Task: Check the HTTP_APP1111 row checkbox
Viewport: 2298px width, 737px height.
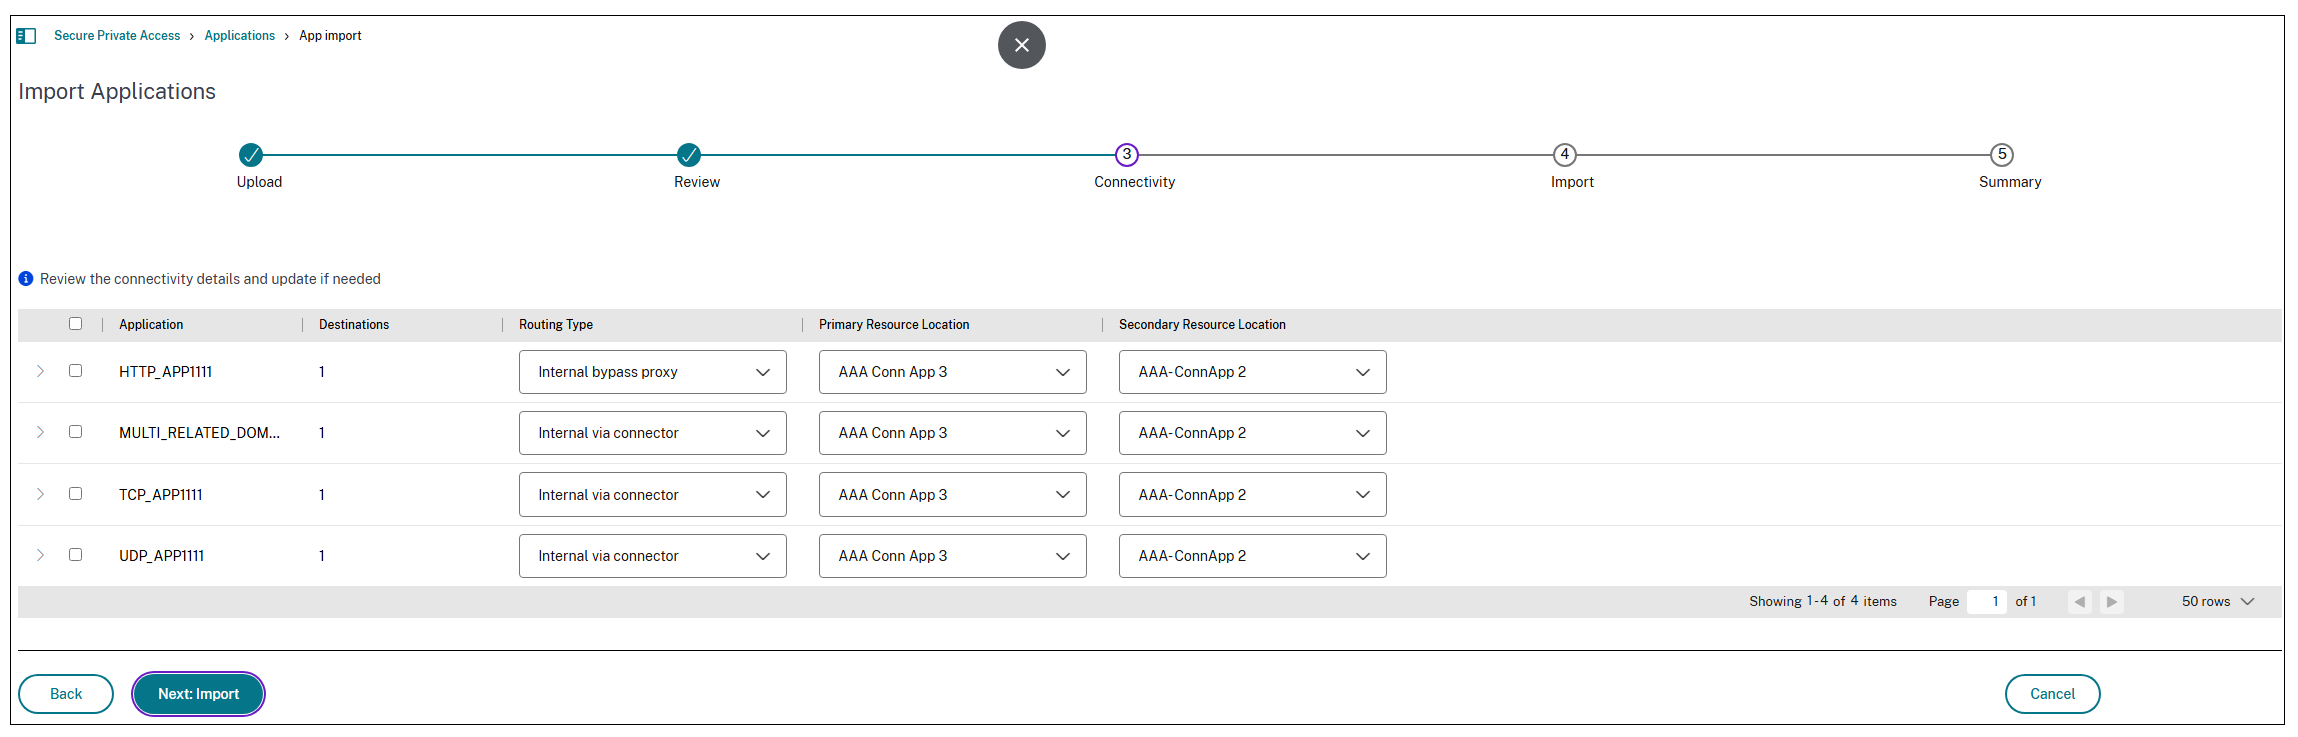Action: (x=75, y=371)
